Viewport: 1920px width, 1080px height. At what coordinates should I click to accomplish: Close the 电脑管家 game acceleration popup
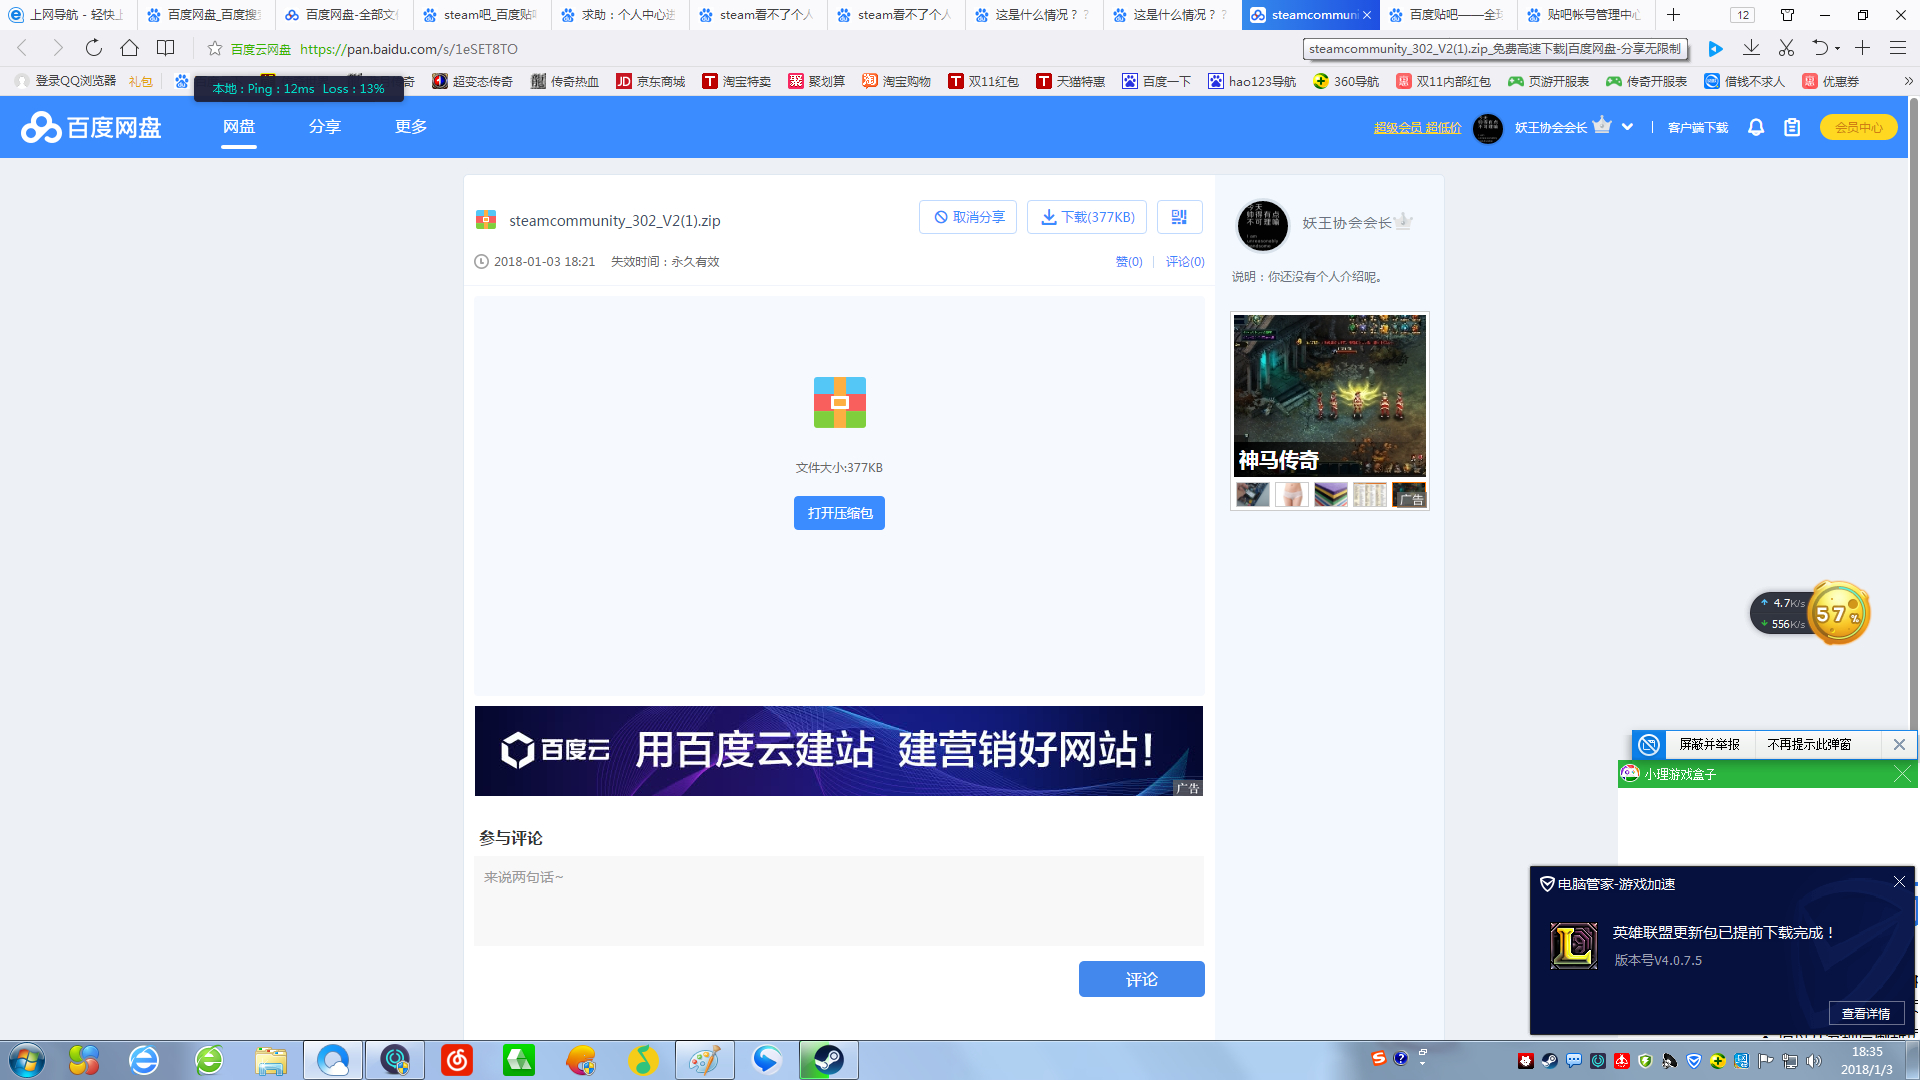[x=1899, y=882]
